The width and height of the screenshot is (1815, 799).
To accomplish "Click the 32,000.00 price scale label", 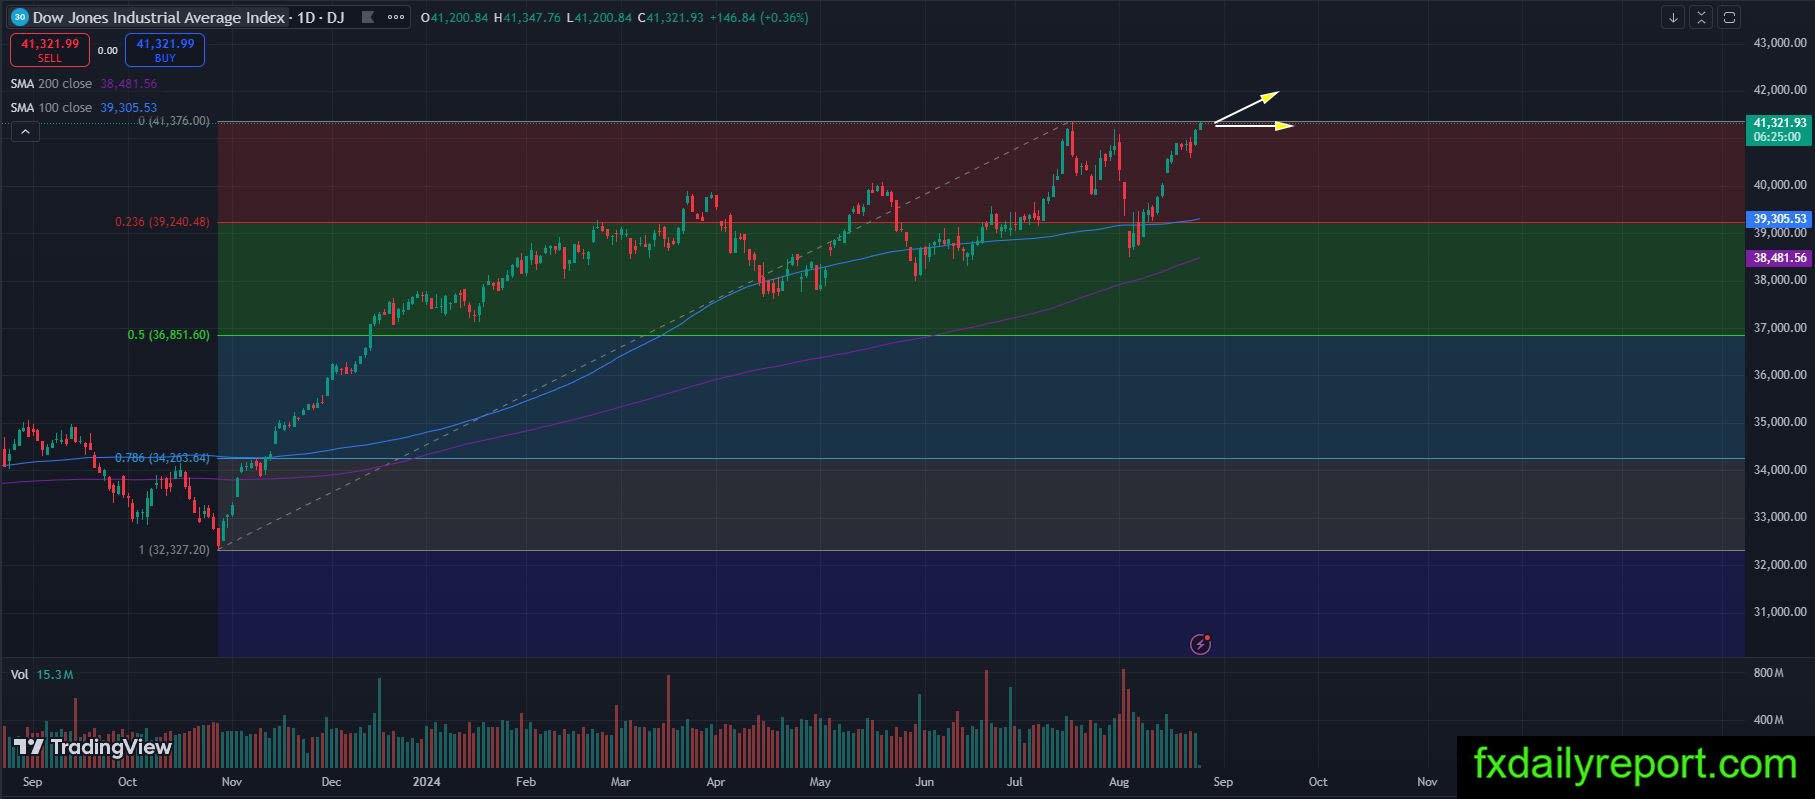I will [x=1780, y=565].
